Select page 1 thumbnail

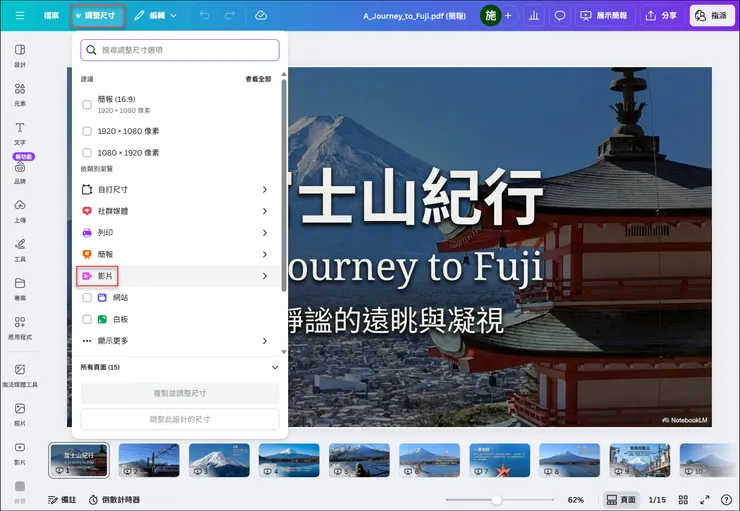coord(79,460)
